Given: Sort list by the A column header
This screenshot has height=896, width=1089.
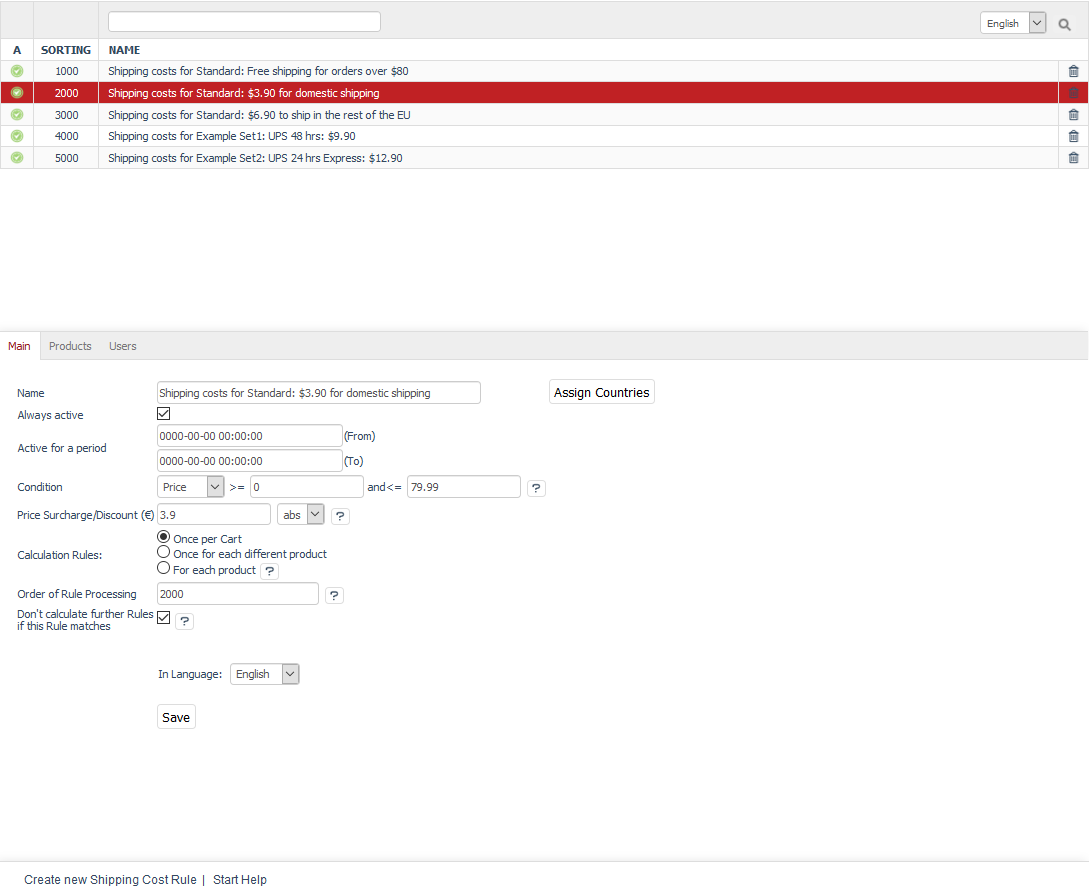Looking at the screenshot, I should pos(17,50).
